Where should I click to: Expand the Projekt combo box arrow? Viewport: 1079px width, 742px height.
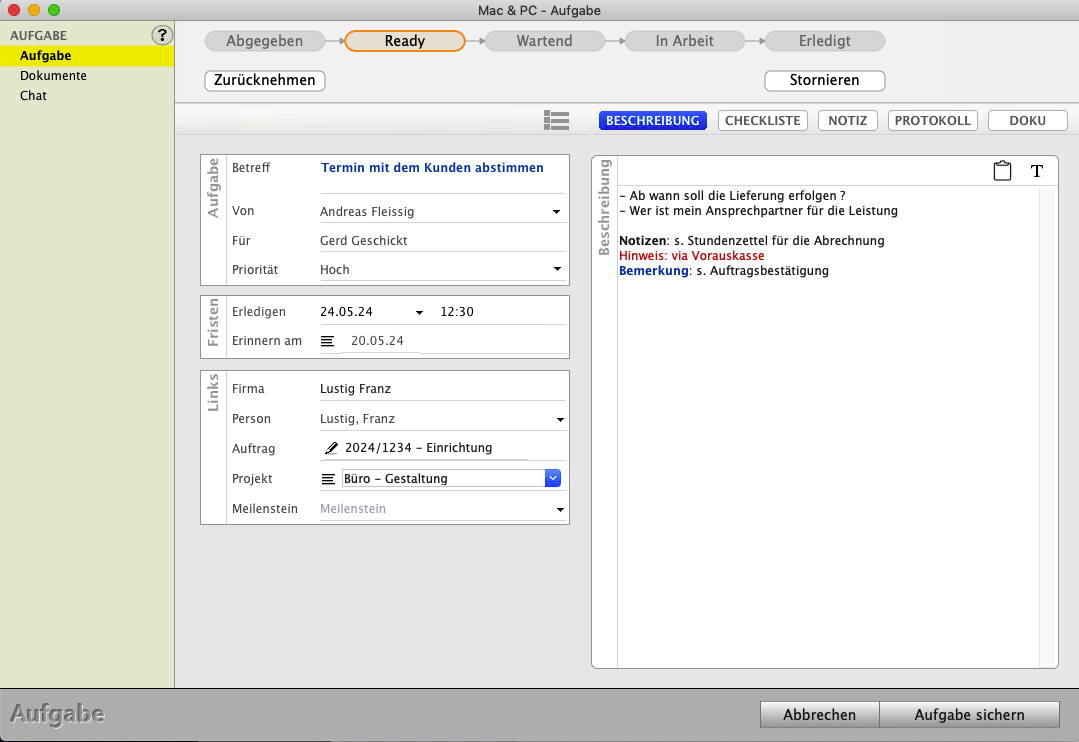click(552, 479)
